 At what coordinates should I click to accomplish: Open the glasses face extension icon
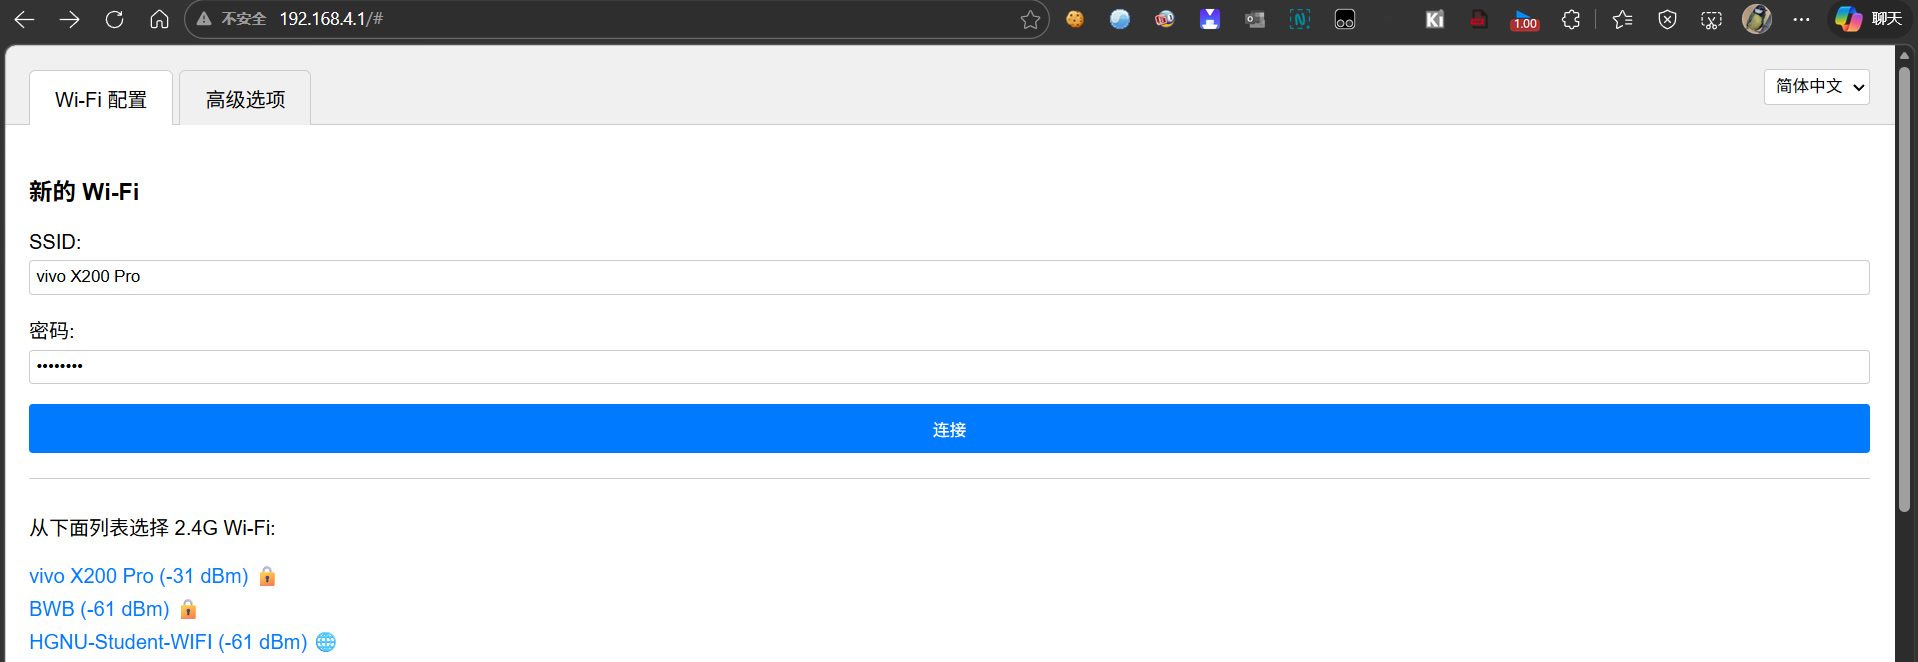coord(1345,19)
